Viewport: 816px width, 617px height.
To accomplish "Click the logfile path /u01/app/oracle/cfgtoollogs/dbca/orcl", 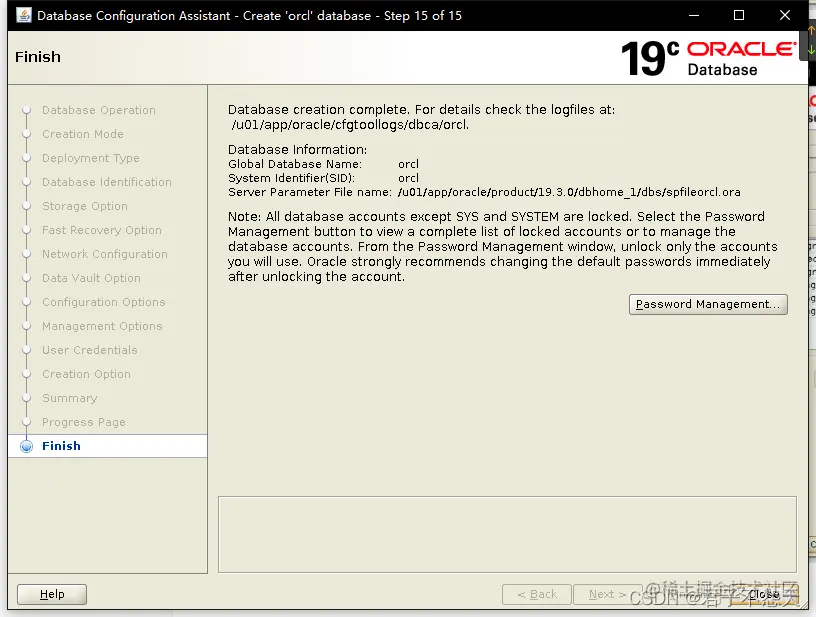I will pyautogui.click(x=350, y=125).
